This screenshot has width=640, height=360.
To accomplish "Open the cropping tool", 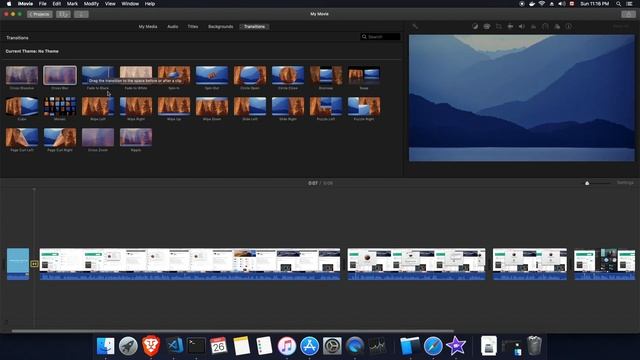I will pos(498,27).
